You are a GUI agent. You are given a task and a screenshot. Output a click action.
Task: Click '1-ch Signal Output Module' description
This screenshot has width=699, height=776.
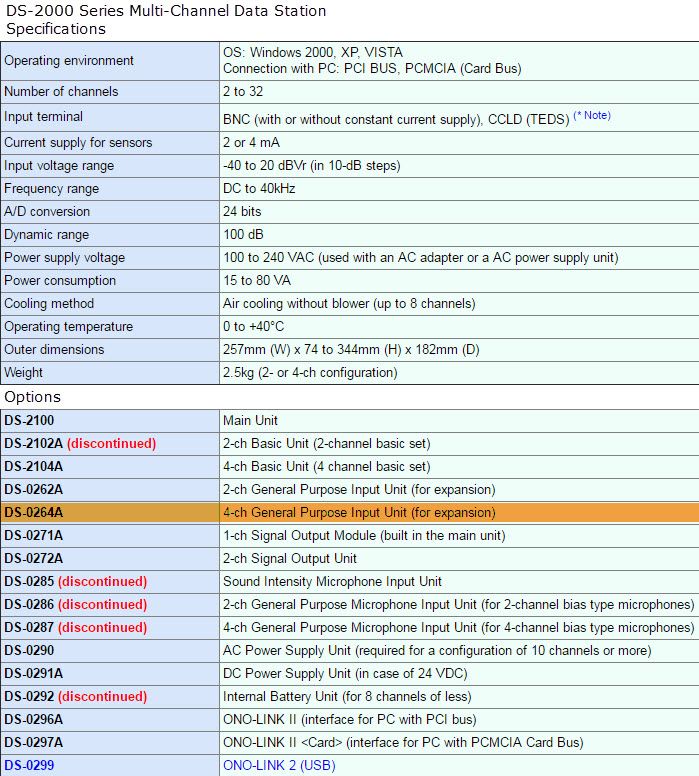[x=364, y=535]
